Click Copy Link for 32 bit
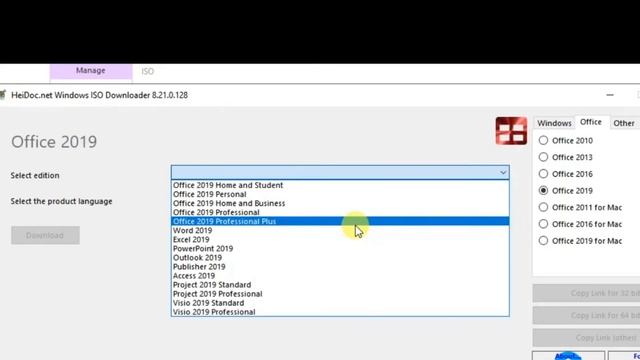The image size is (640, 360). click(x=586, y=293)
